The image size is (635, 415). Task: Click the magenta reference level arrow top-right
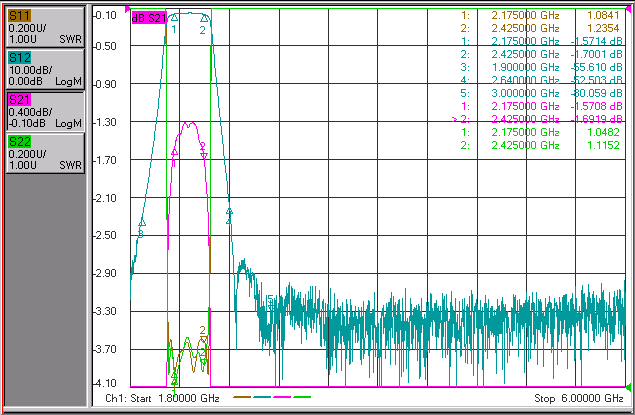point(628,9)
